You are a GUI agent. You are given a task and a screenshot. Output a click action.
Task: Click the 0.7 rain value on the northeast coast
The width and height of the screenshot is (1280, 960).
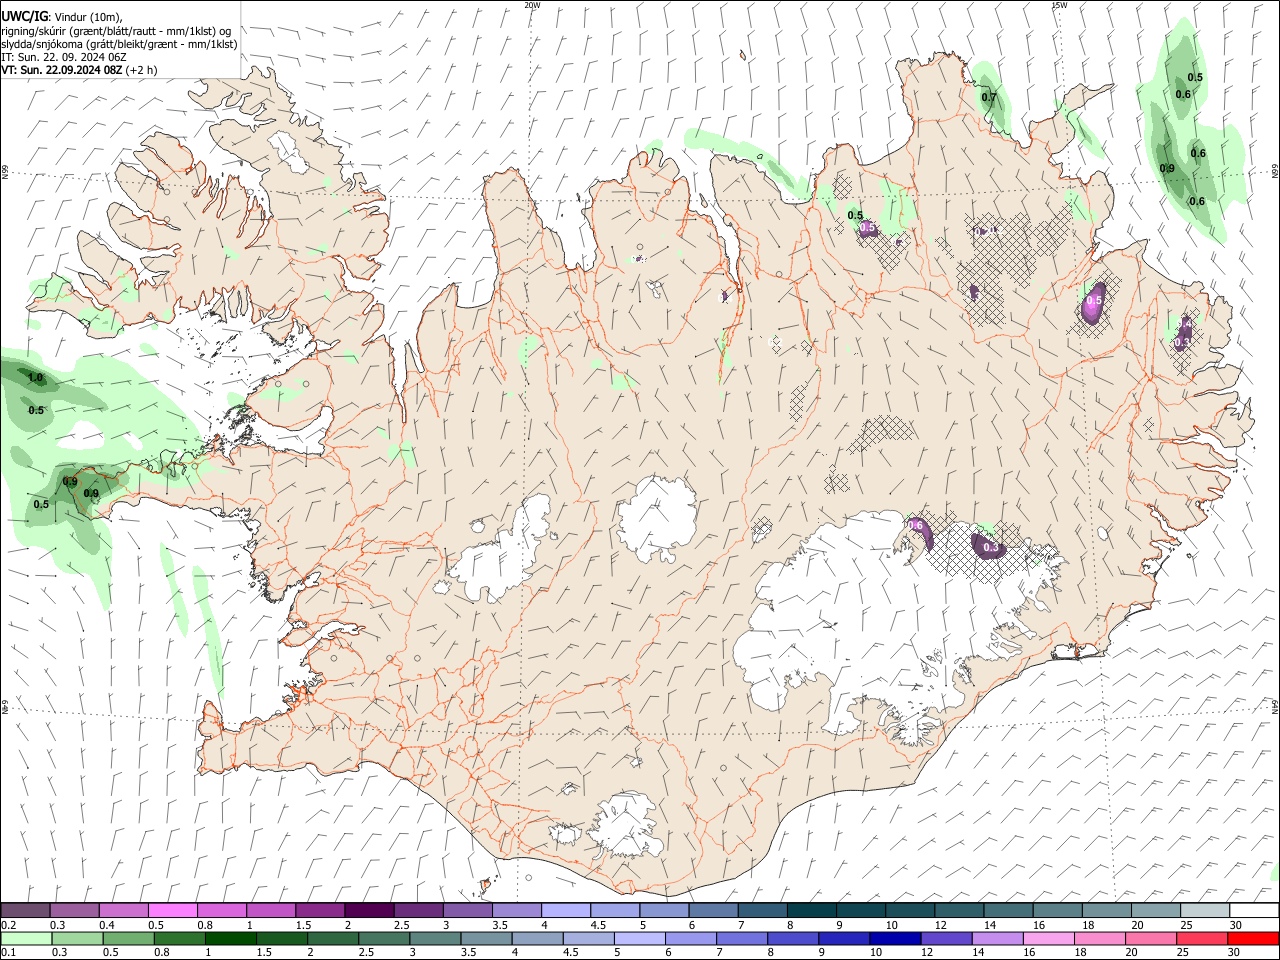click(989, 97)
